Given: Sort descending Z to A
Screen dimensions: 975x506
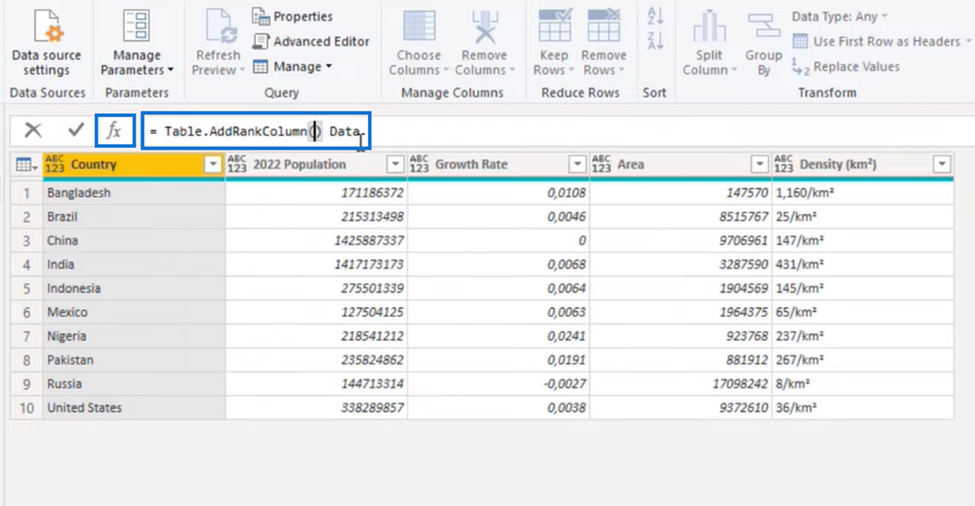Looking at the screenshot, I should [655, 41].
